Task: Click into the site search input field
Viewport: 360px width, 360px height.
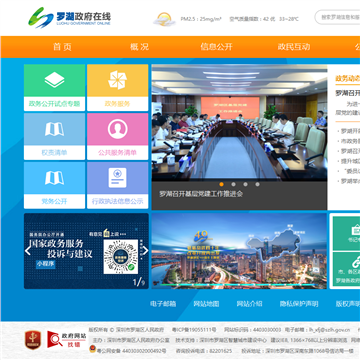Action: click(x=338, y=17)
